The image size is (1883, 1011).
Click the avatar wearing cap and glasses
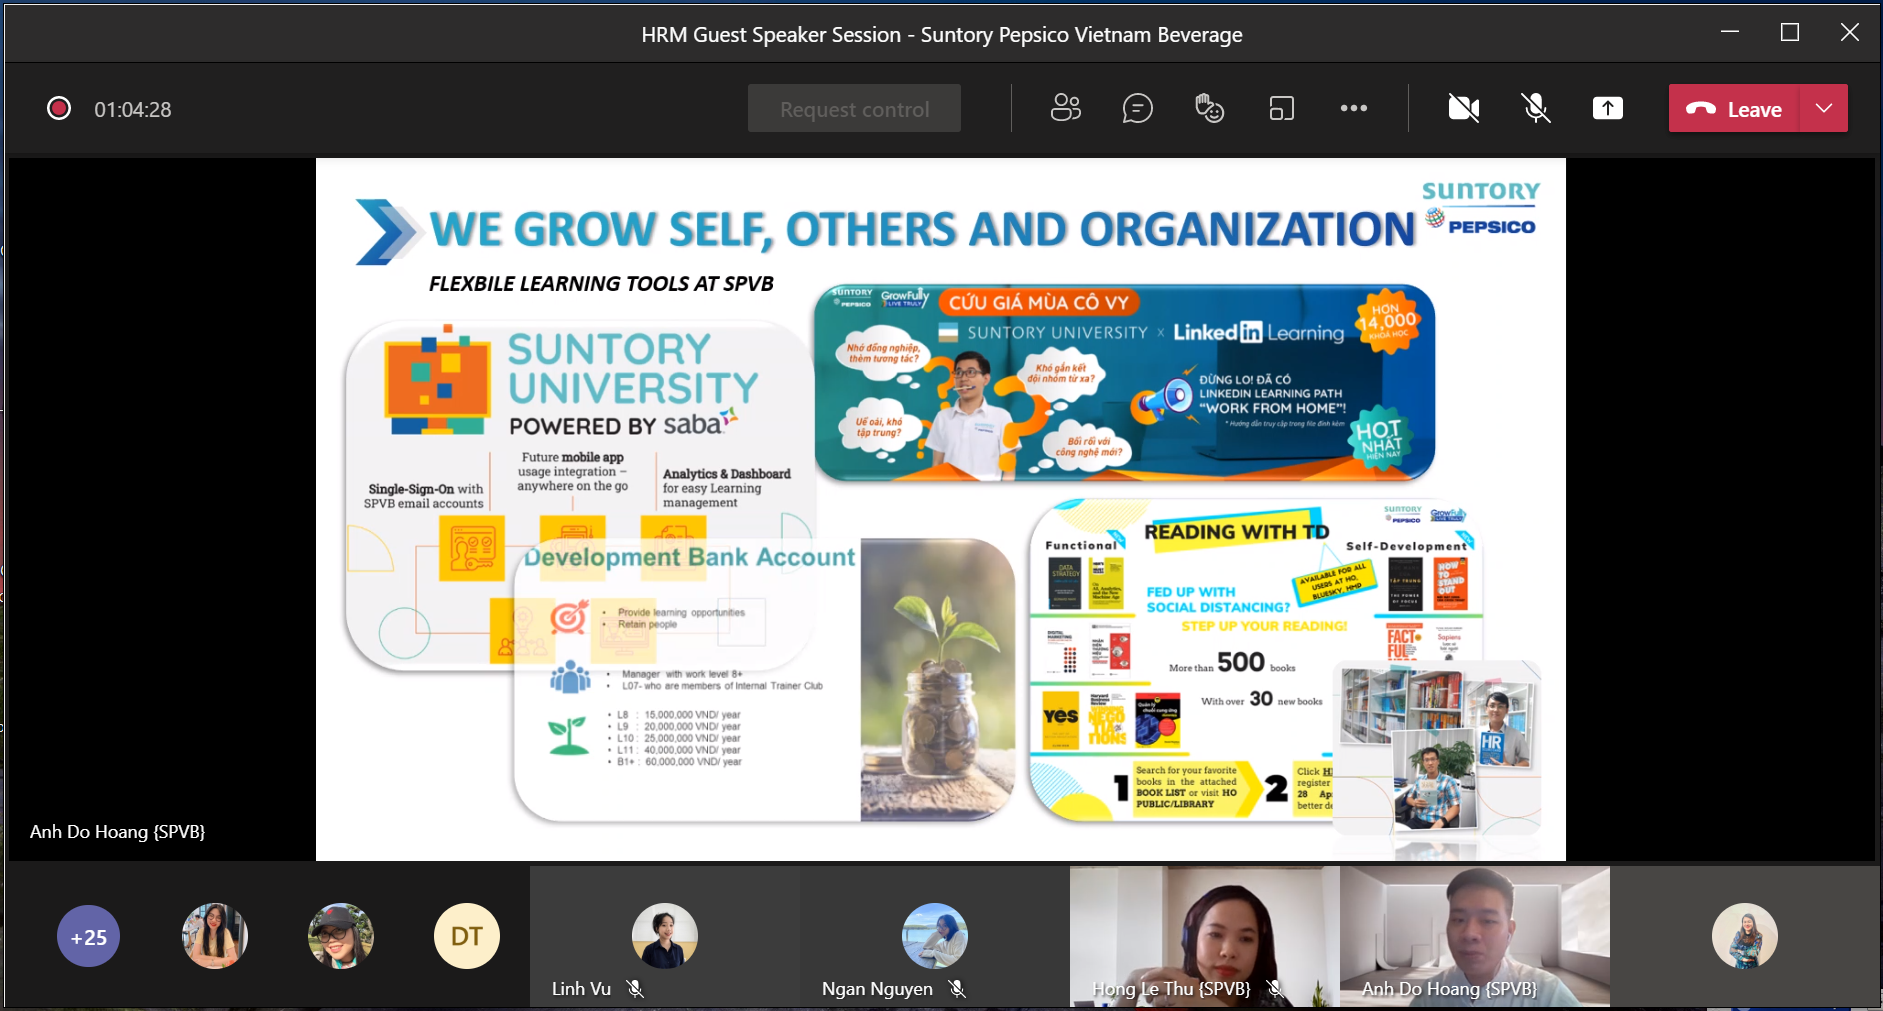pos(341,937)
